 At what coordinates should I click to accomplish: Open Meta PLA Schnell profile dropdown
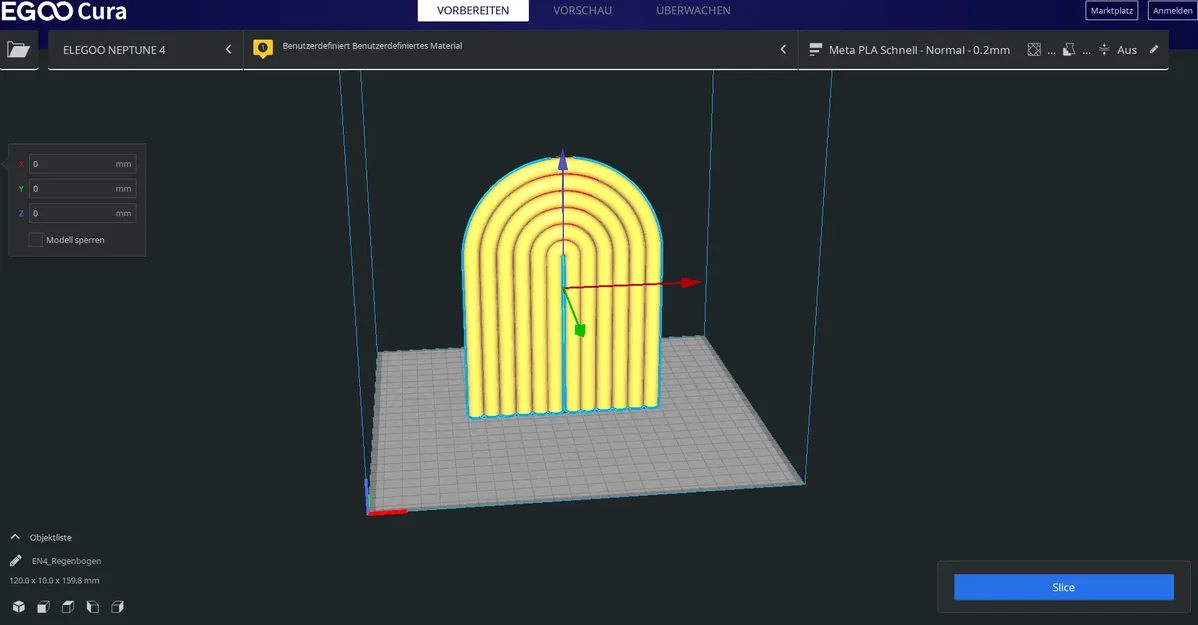coord(919,50)
